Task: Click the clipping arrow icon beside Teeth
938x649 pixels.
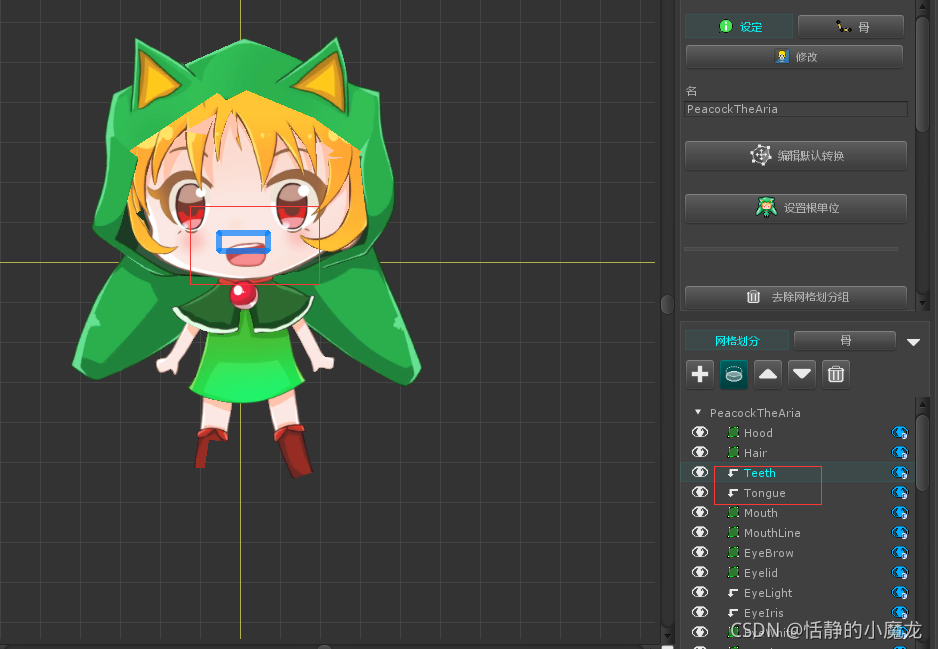Action: pyautogui.click(x=733, y=473)
